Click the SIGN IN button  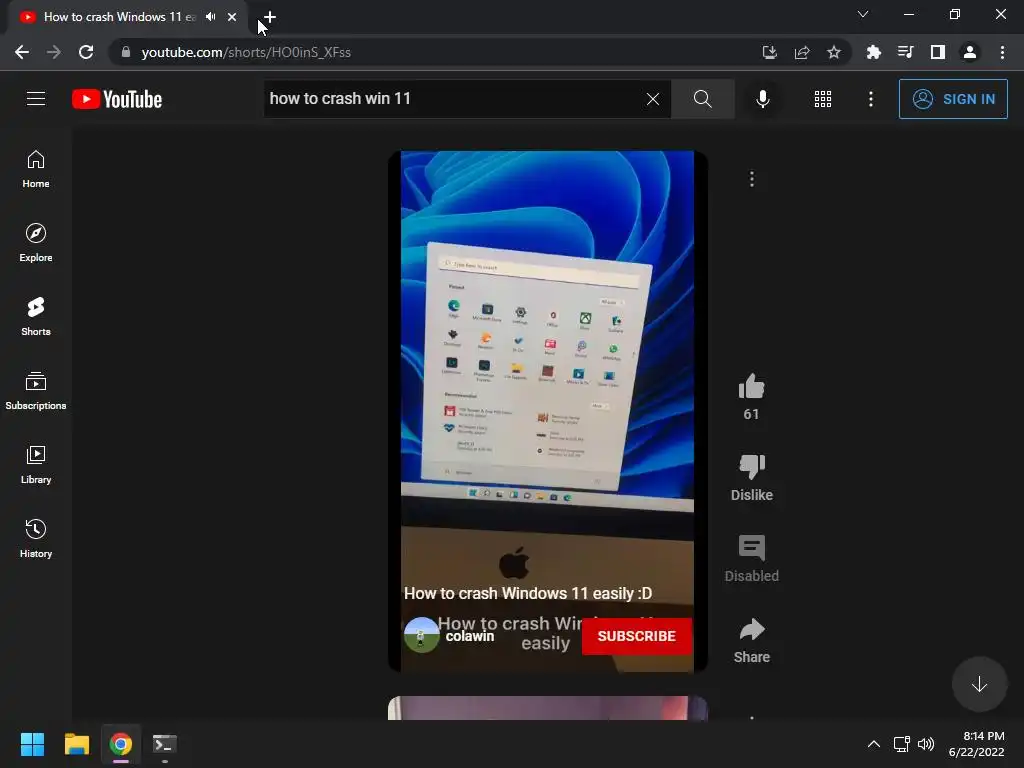pyautogui.click(x=953, y=99)
